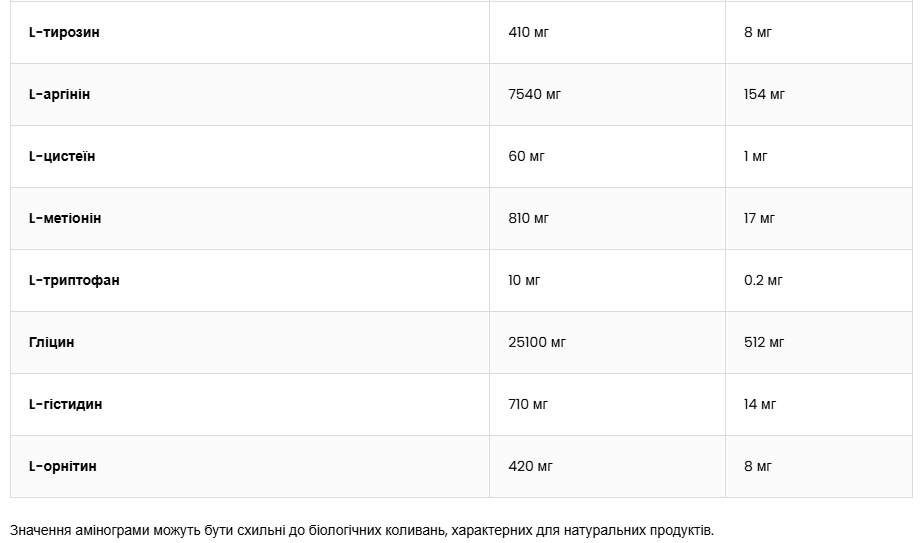Click the 420 мг value
Image resolution: width=921 pixels, height=543 pixels.
(x=529, y=466)
